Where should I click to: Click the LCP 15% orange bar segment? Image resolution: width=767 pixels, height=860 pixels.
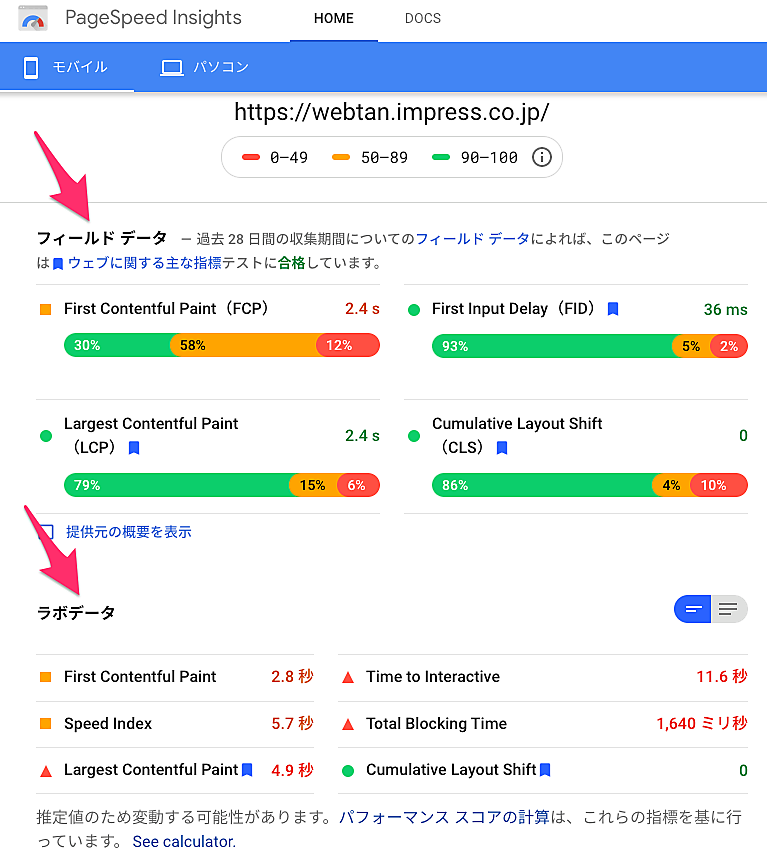[313, 485]
